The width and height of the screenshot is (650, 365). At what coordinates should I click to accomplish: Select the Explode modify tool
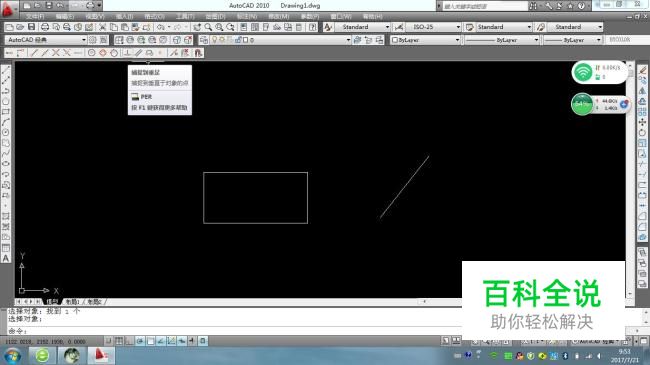pyautogui.click(x=642, y=237)
